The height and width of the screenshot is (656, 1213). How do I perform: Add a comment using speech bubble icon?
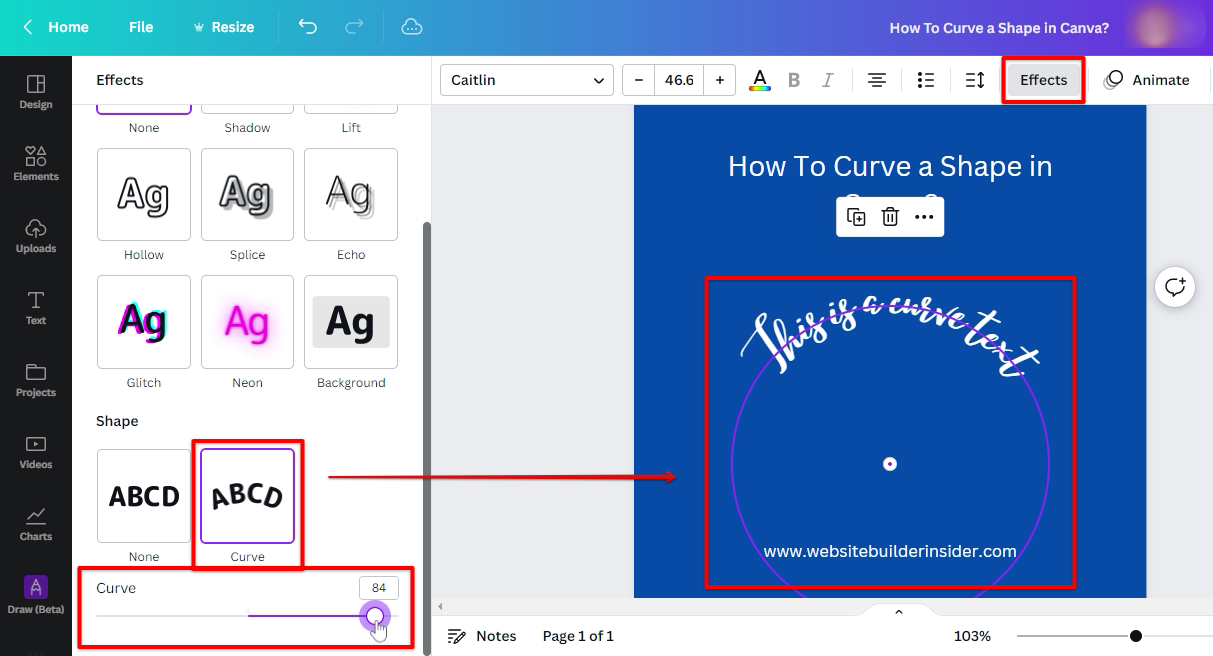click(x=1175, y=287)
